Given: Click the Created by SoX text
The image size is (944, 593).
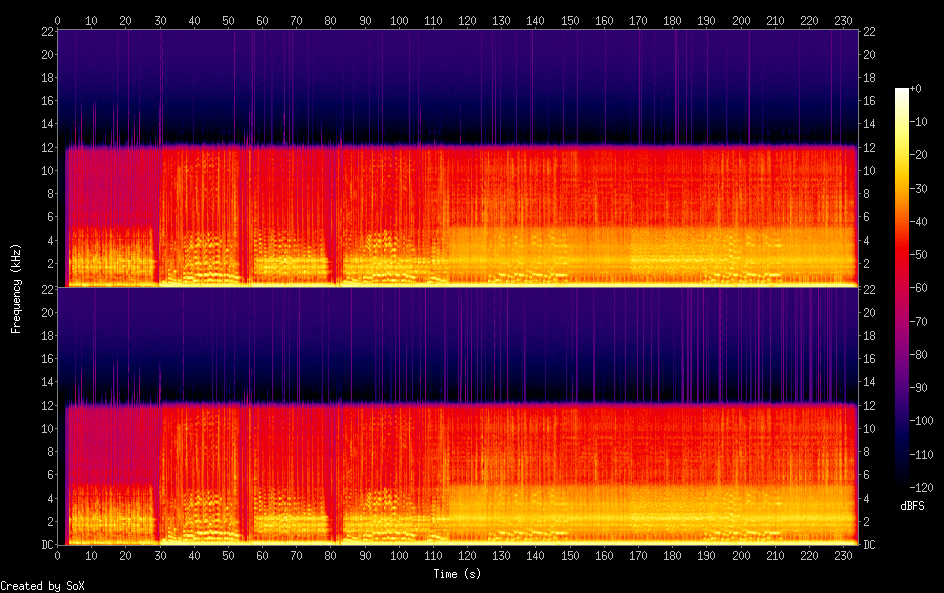Looking at the screenshot, I should [40, 586].
